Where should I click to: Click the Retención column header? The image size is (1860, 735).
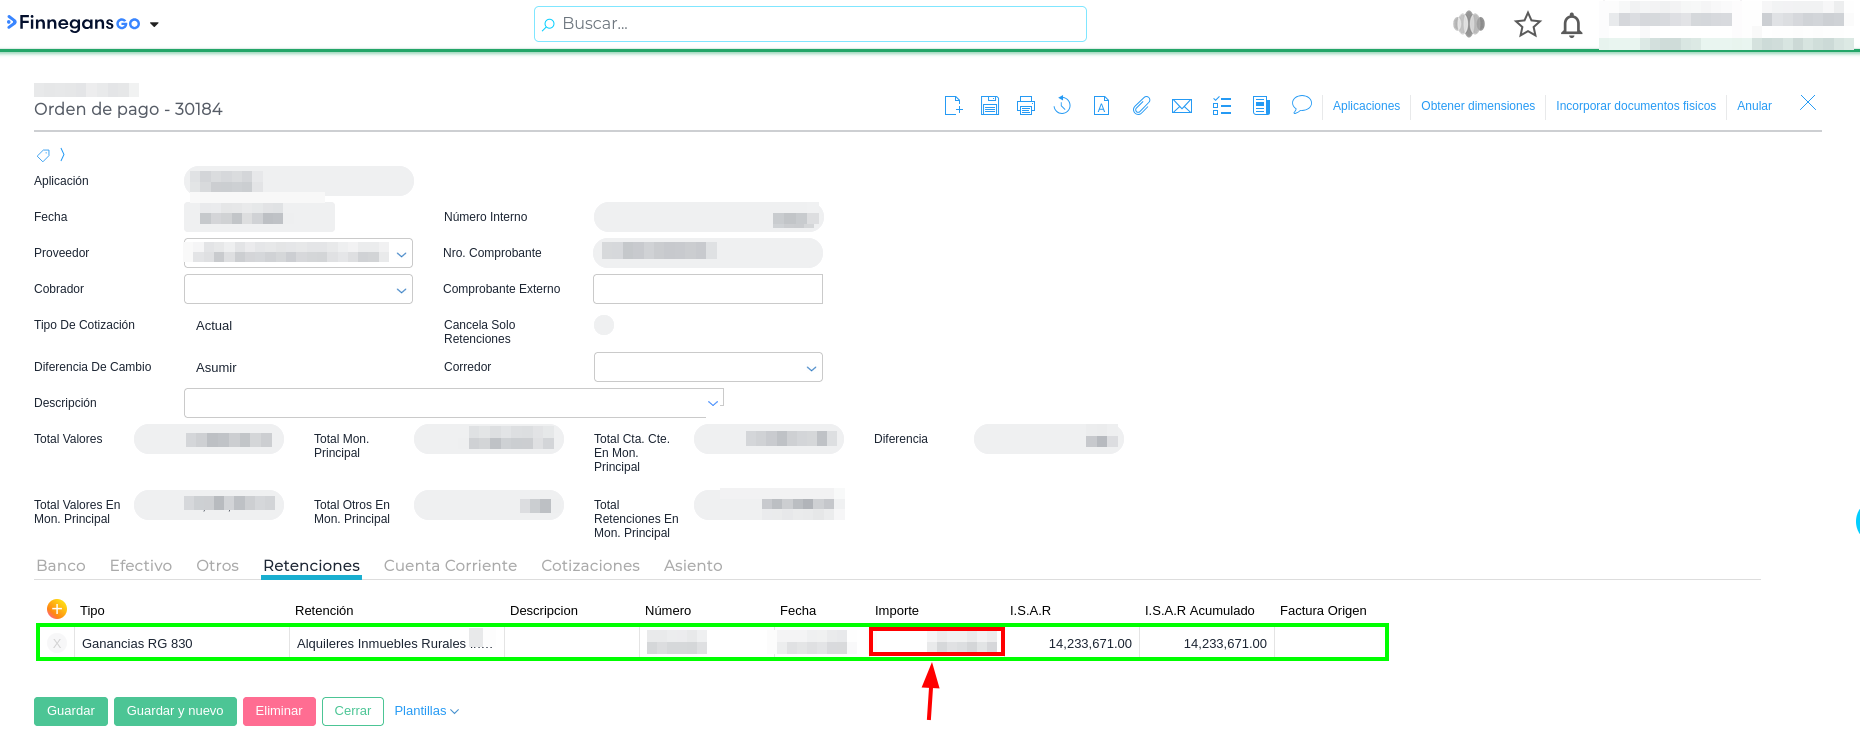(324, 611)
